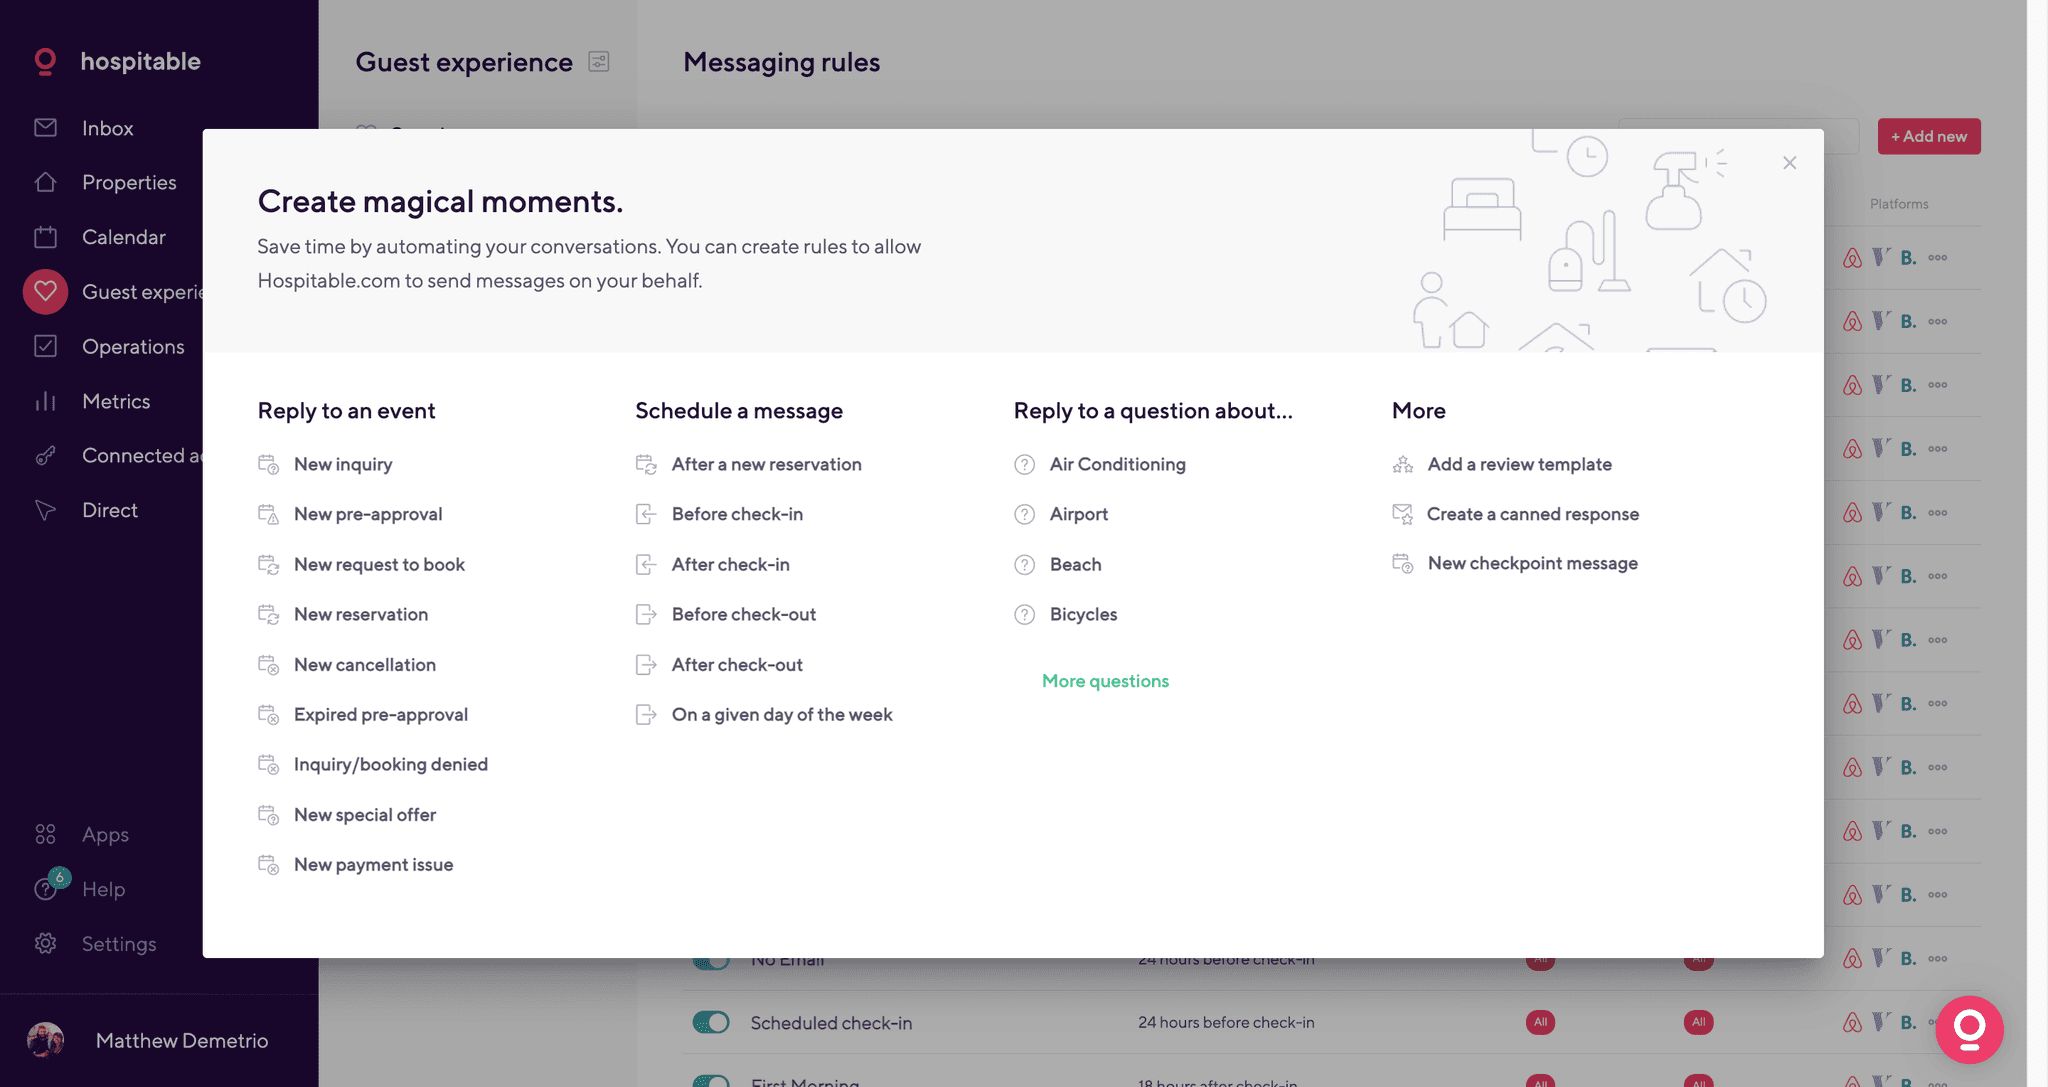Click the + Add new button
The width and height of the screenshot is (2048, 1087).
[1928, 136]
